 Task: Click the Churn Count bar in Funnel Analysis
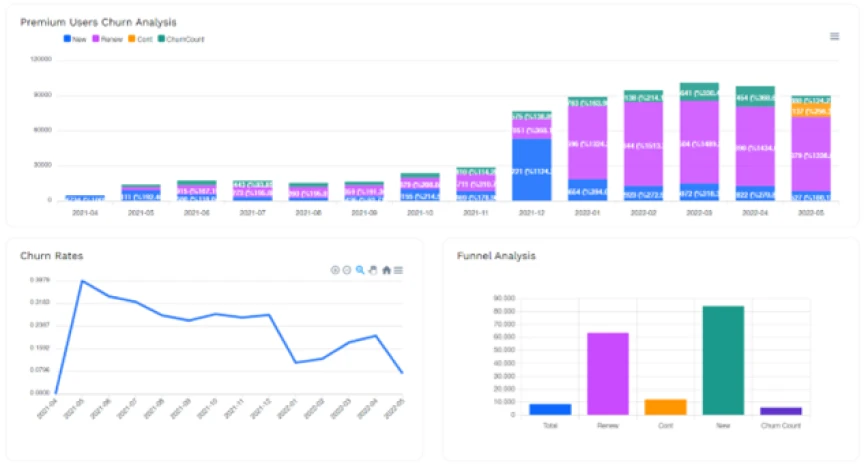[781, 411]
